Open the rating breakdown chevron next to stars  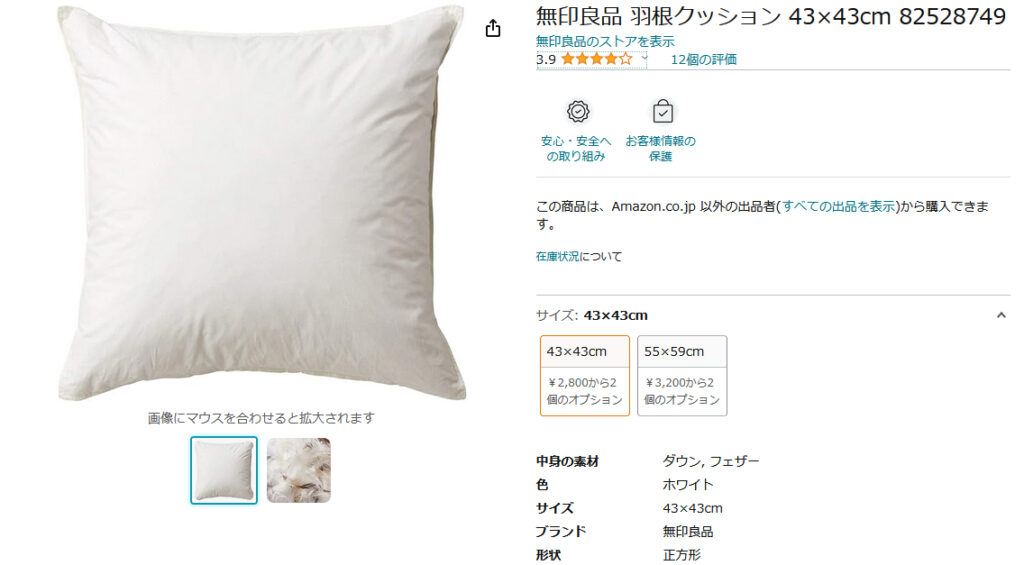(645, 58)
